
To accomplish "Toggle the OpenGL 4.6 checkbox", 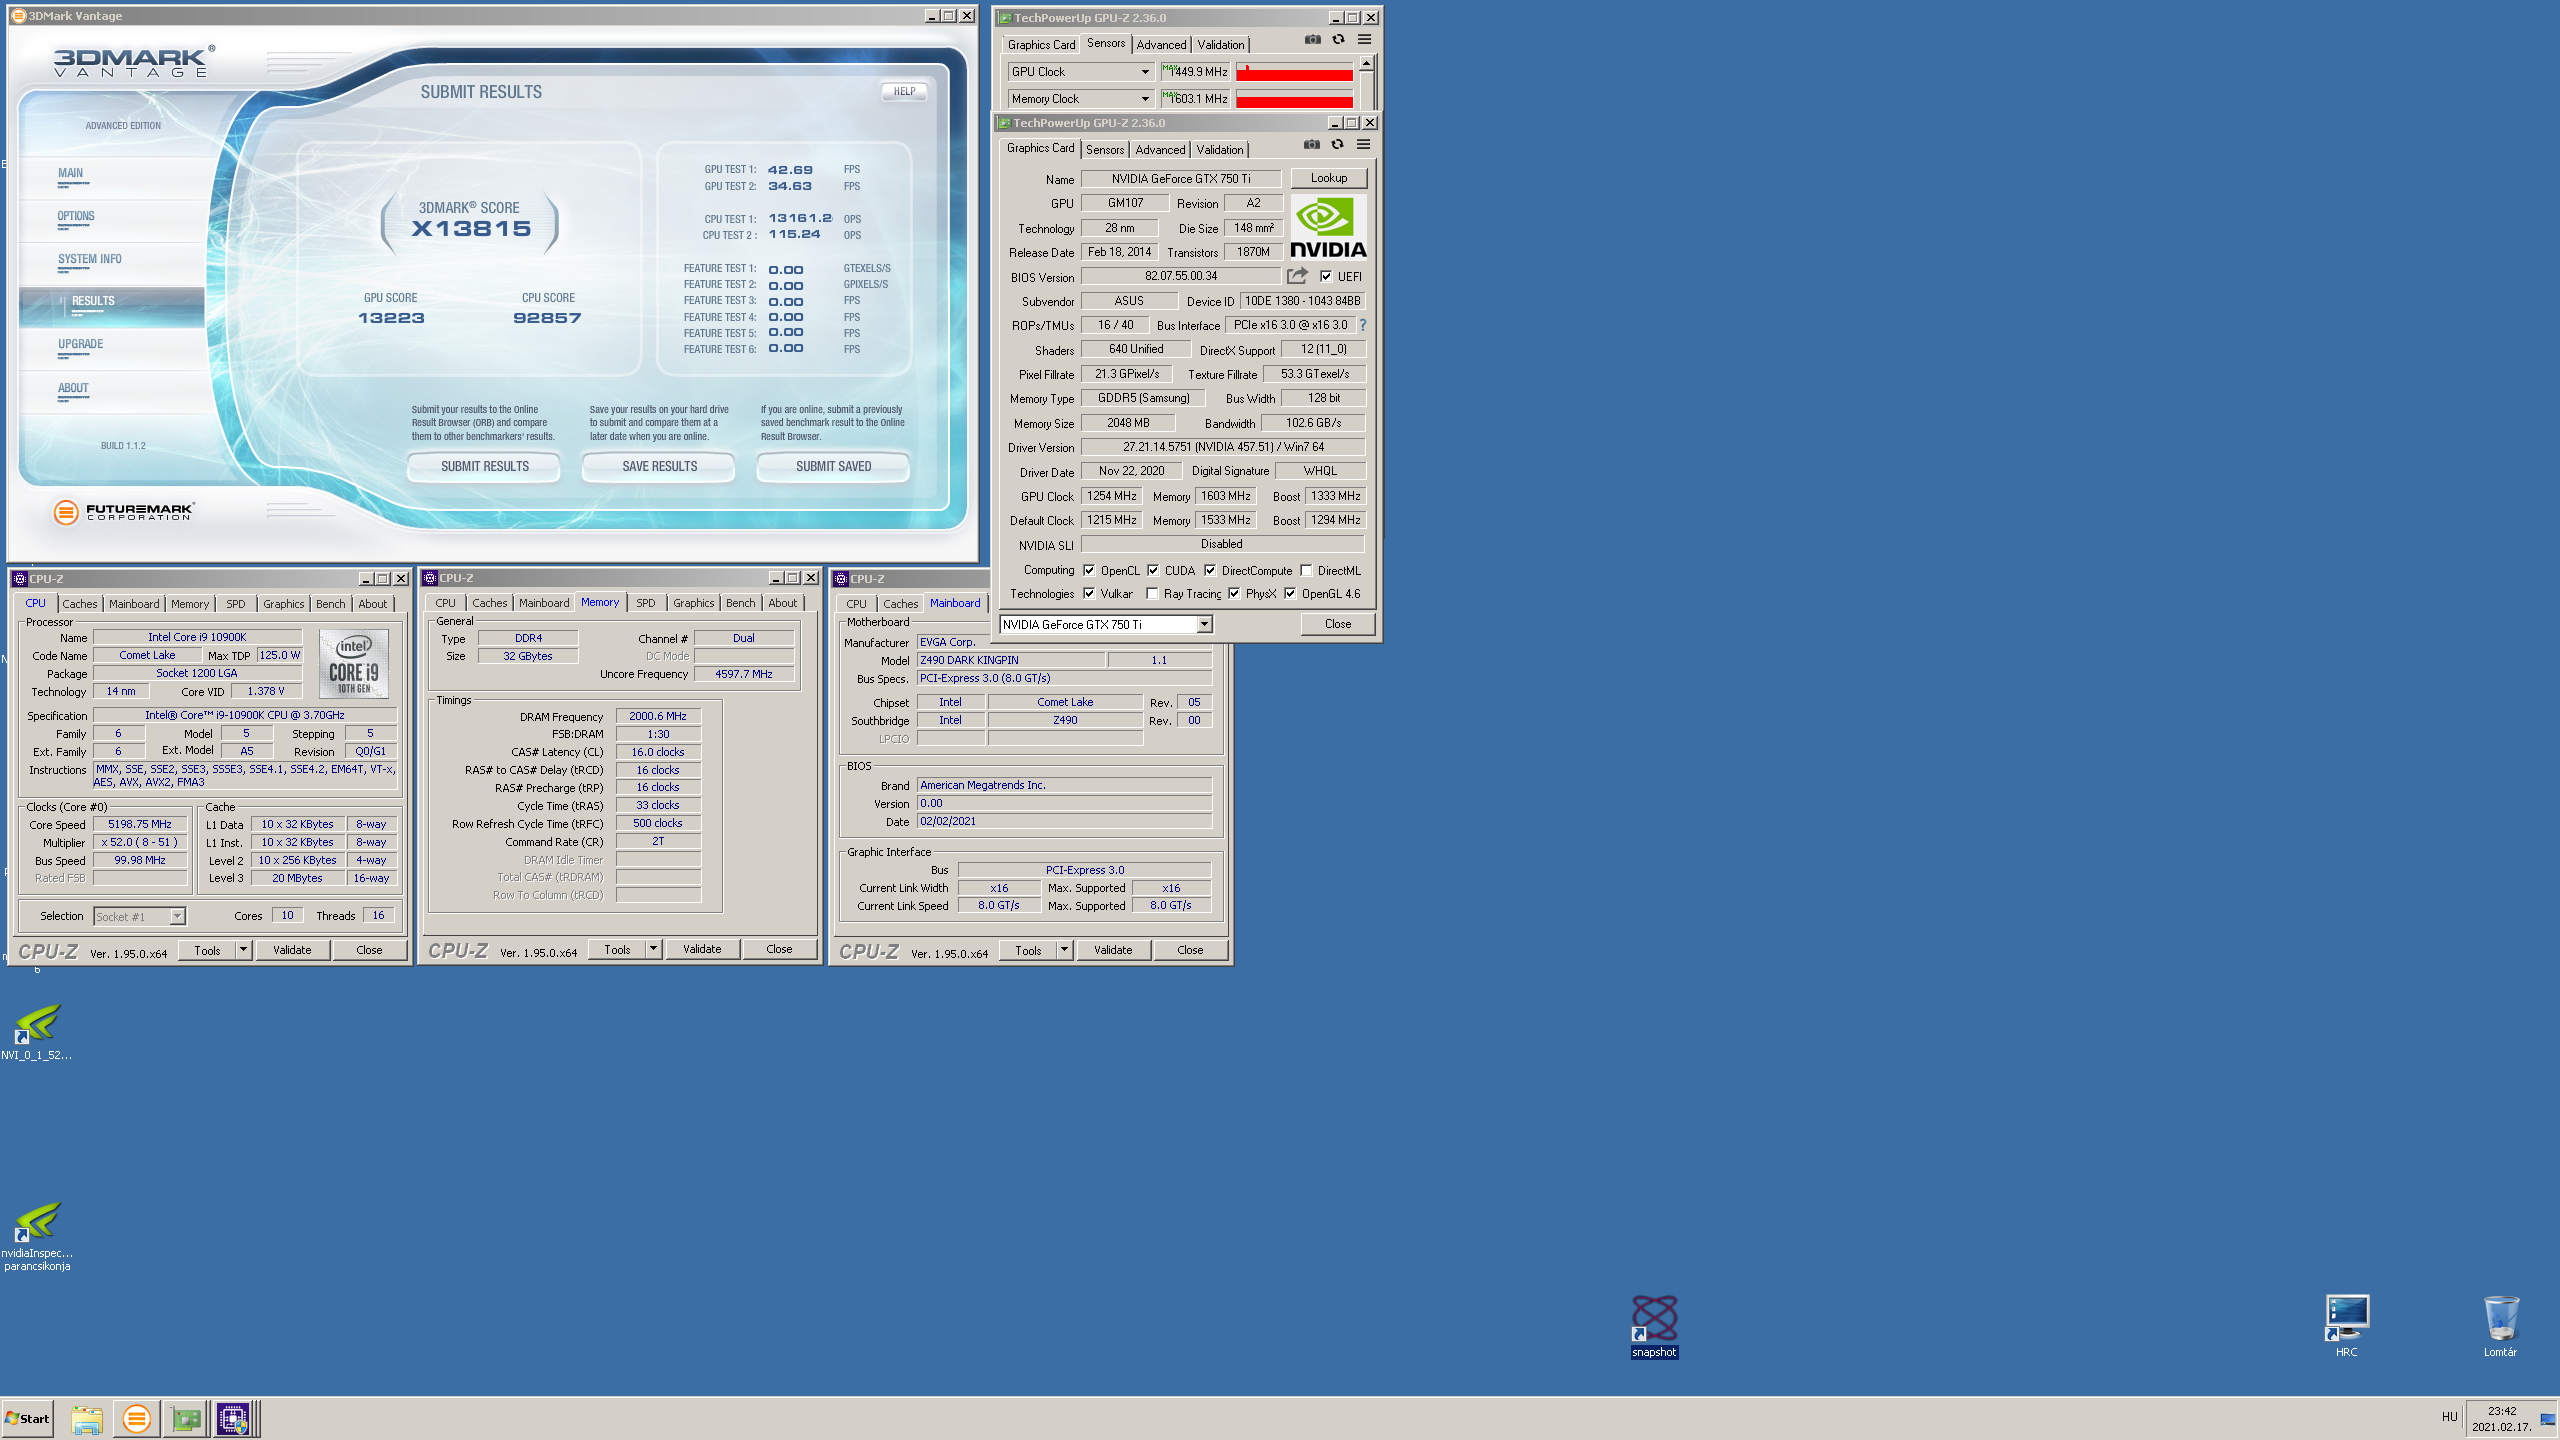I will [x=1290, y=594].
